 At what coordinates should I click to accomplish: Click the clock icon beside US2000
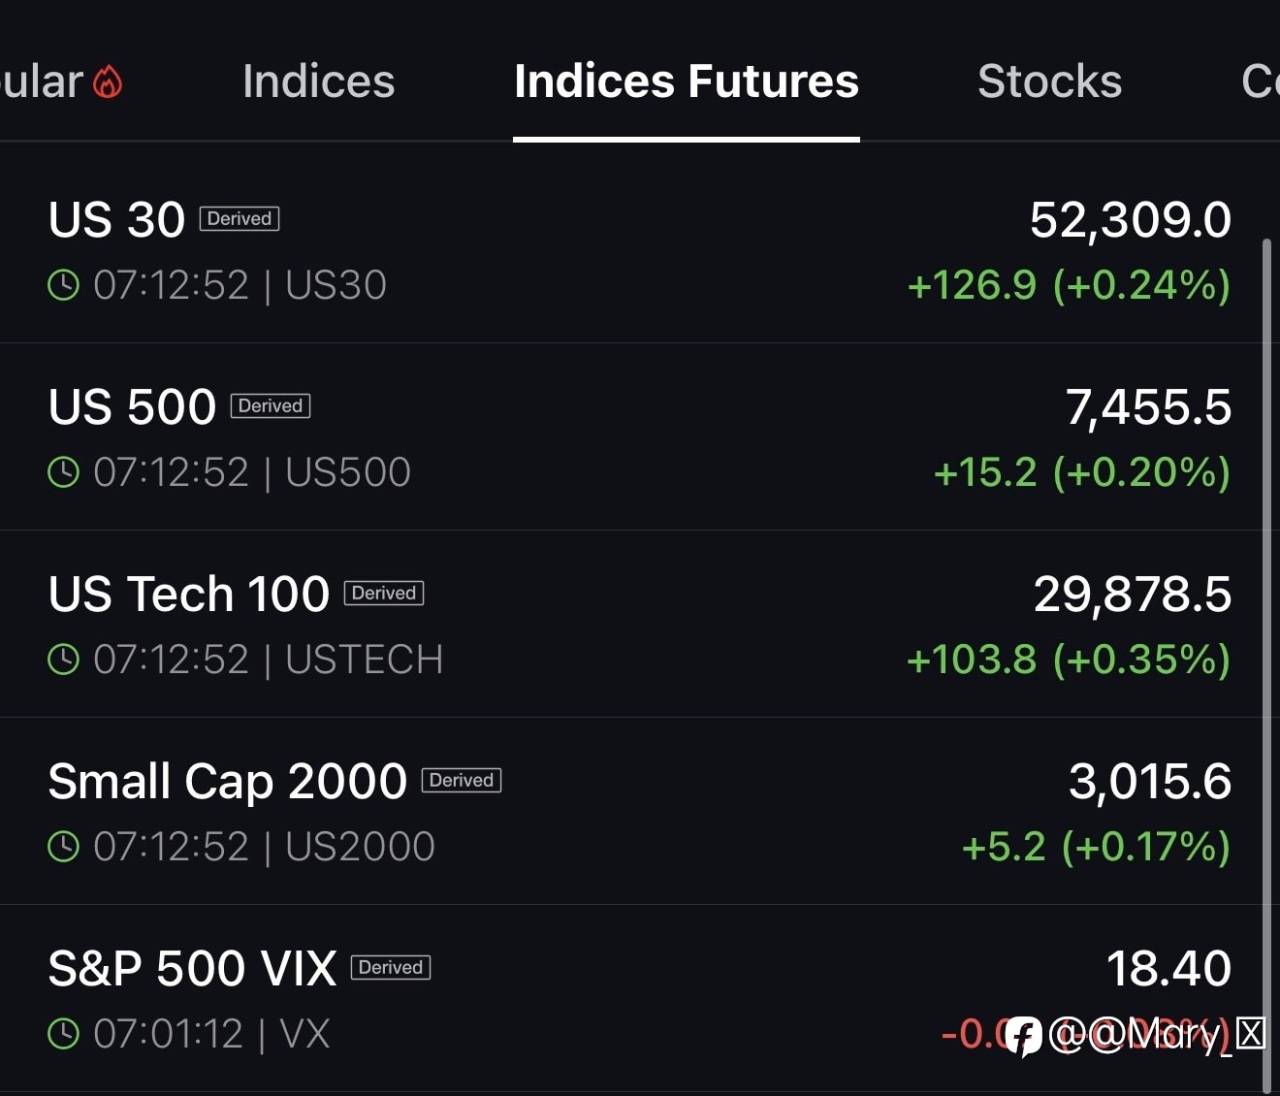click(x=64, y=847)
